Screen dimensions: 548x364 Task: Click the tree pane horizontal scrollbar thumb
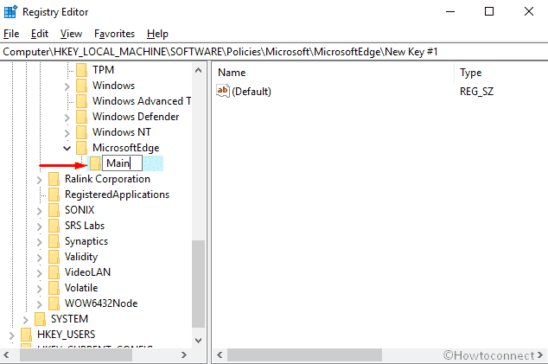coord(76,355)
